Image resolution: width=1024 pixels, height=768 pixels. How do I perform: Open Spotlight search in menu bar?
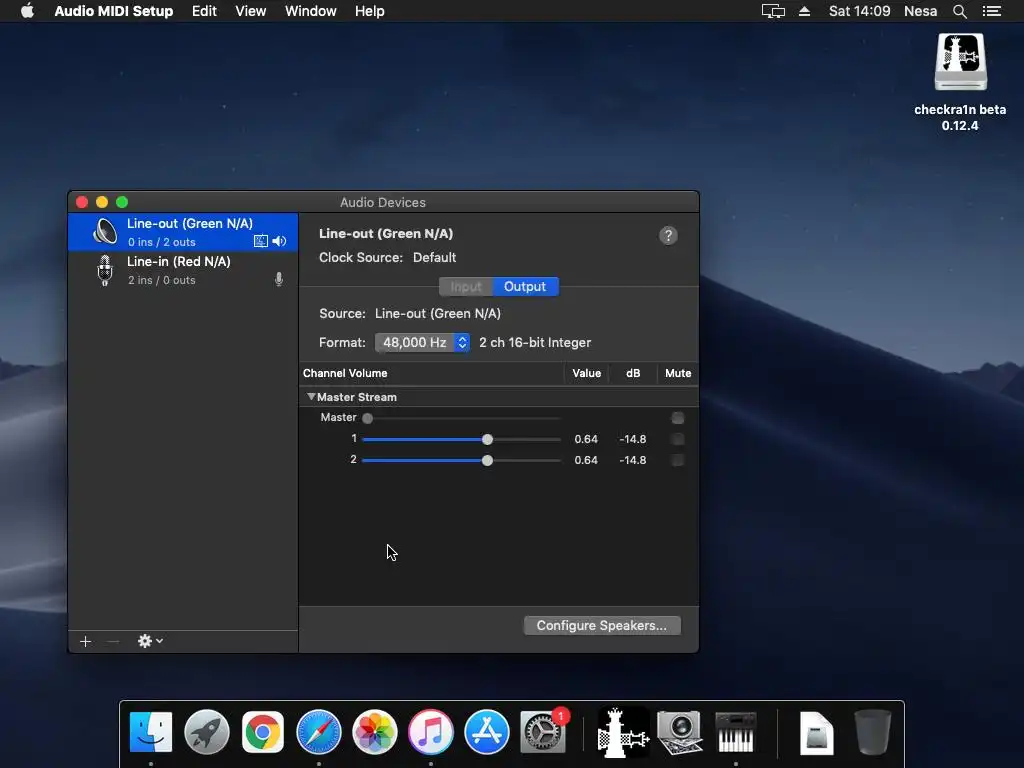(959, 11)
